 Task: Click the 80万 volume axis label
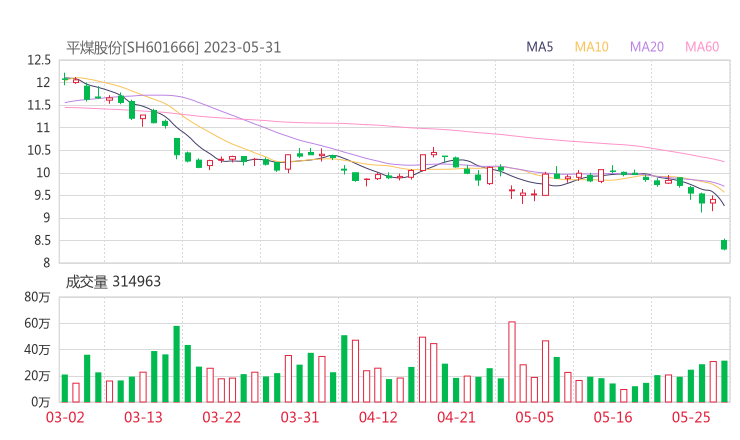(x=37, y=297)
